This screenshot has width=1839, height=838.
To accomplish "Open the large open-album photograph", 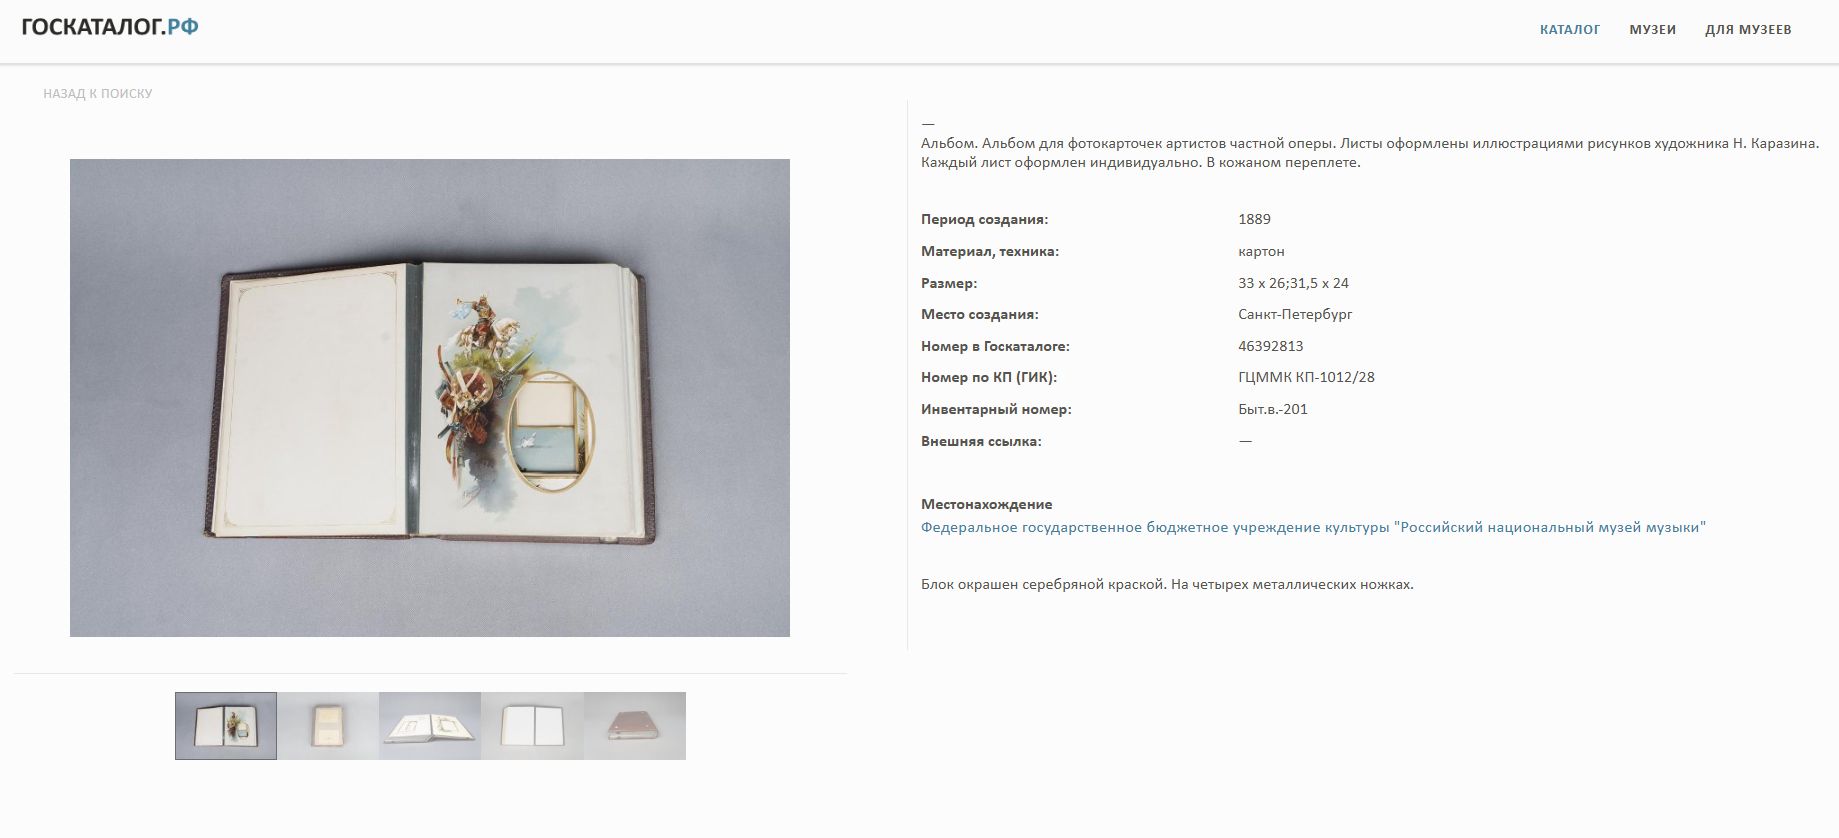I will coord(430,398).
